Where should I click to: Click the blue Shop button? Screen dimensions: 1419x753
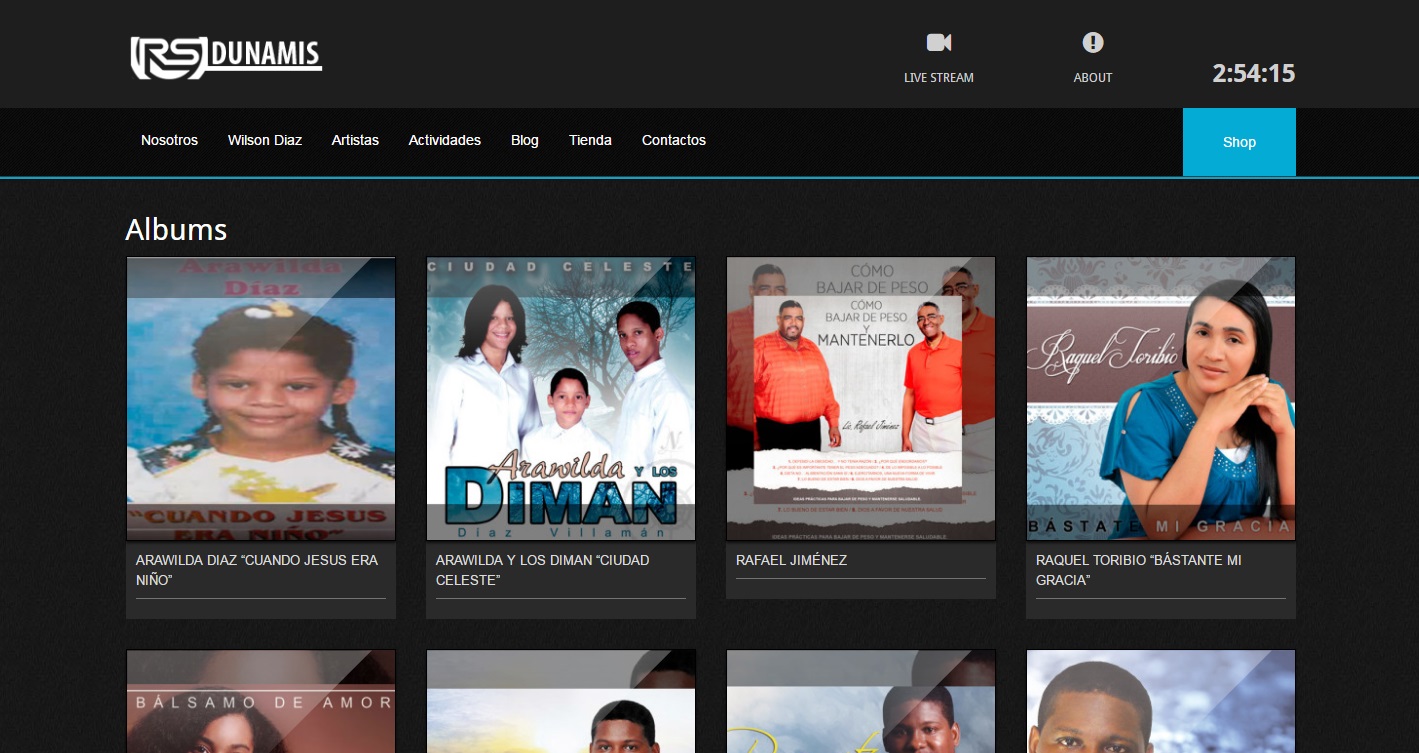(x=1239, y=142)
